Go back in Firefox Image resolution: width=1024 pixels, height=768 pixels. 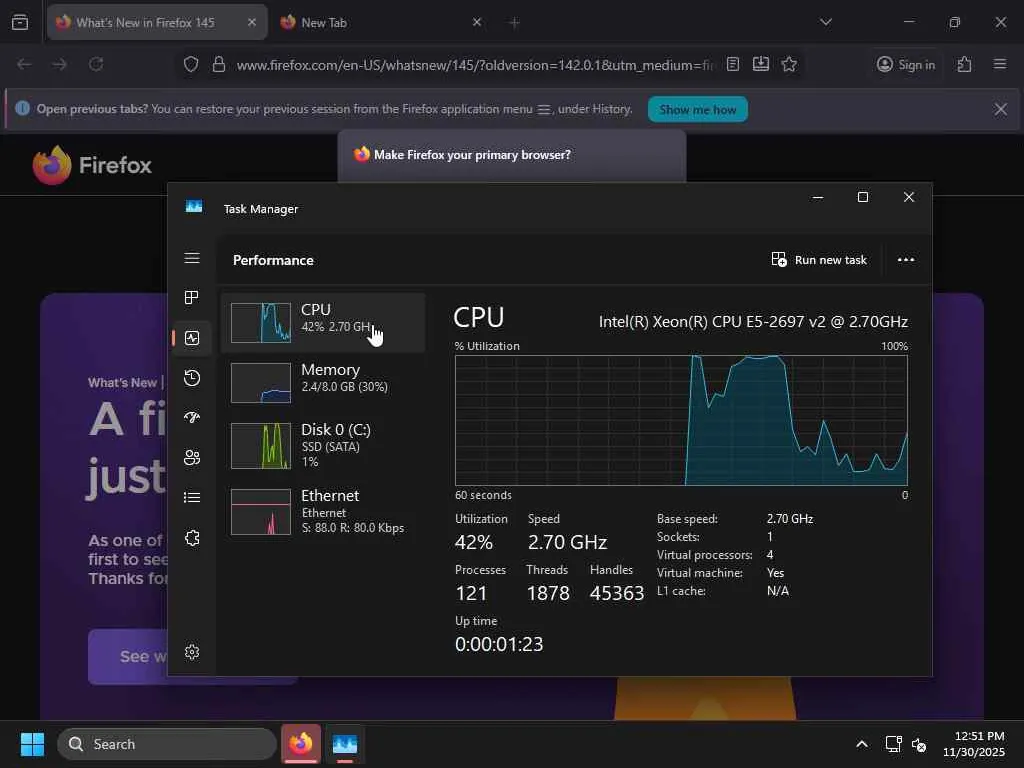pos(24,64)
